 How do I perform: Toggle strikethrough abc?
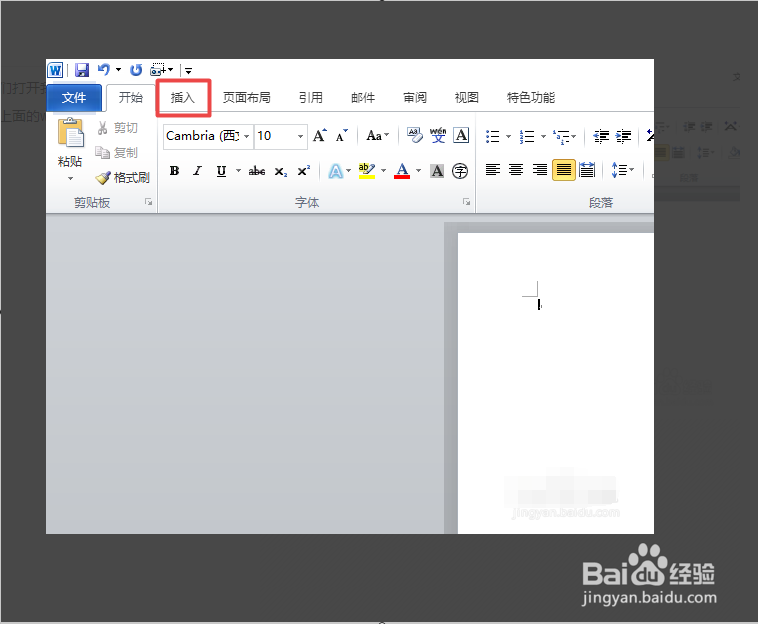257,171
